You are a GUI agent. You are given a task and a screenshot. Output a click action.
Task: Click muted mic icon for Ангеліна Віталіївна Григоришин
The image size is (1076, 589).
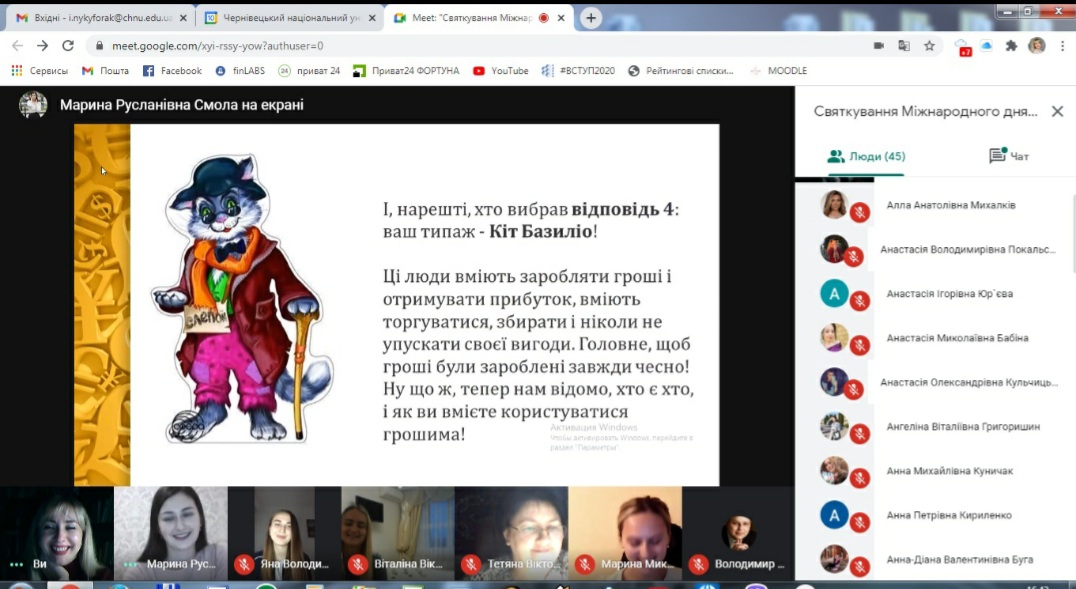click(x=859, y=434)
